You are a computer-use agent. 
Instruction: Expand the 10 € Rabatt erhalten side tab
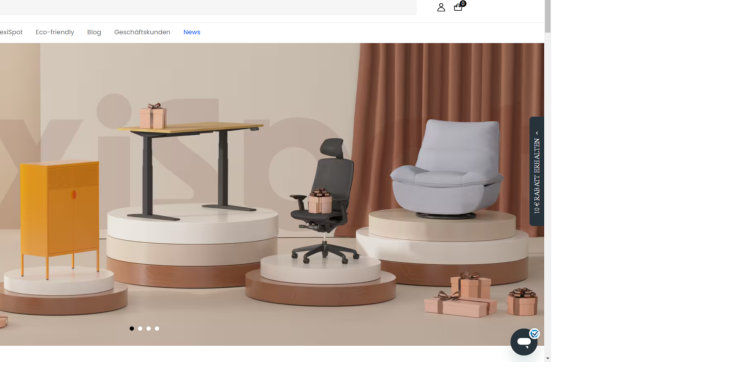click(537, 171)
